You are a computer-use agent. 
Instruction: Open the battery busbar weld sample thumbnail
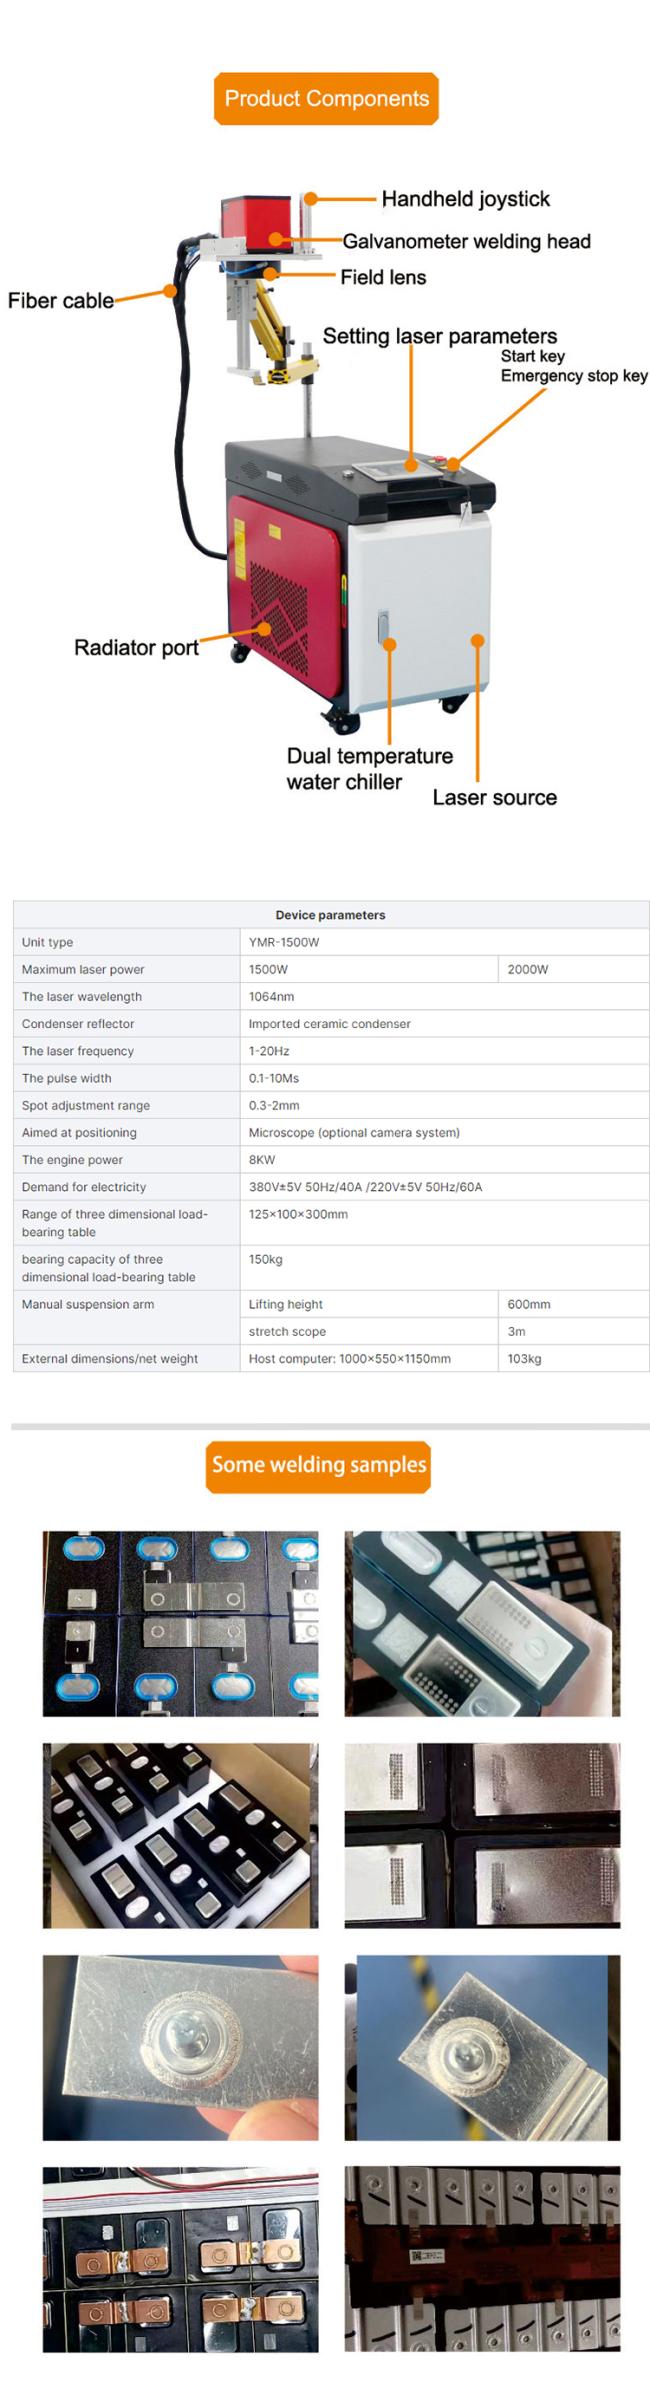180,1624
